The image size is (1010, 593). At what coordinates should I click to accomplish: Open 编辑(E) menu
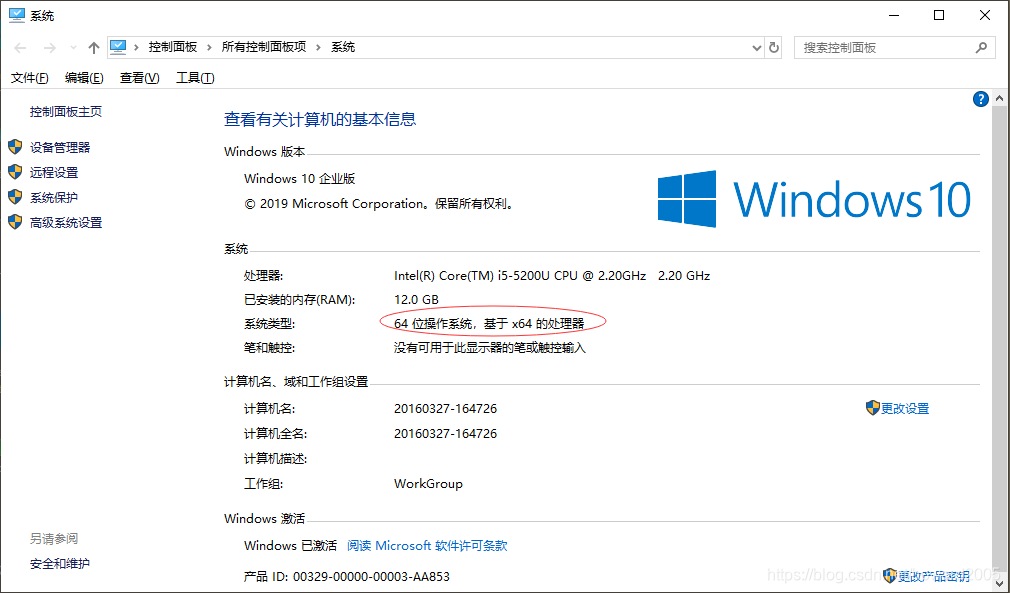tap(84, 78)
